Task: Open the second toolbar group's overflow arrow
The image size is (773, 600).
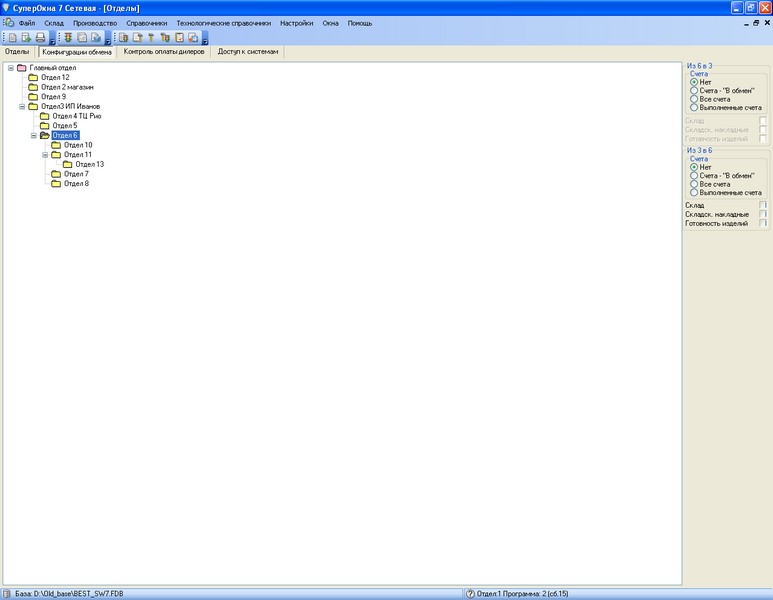Action: pyautogui.click(x=108, y=38)
